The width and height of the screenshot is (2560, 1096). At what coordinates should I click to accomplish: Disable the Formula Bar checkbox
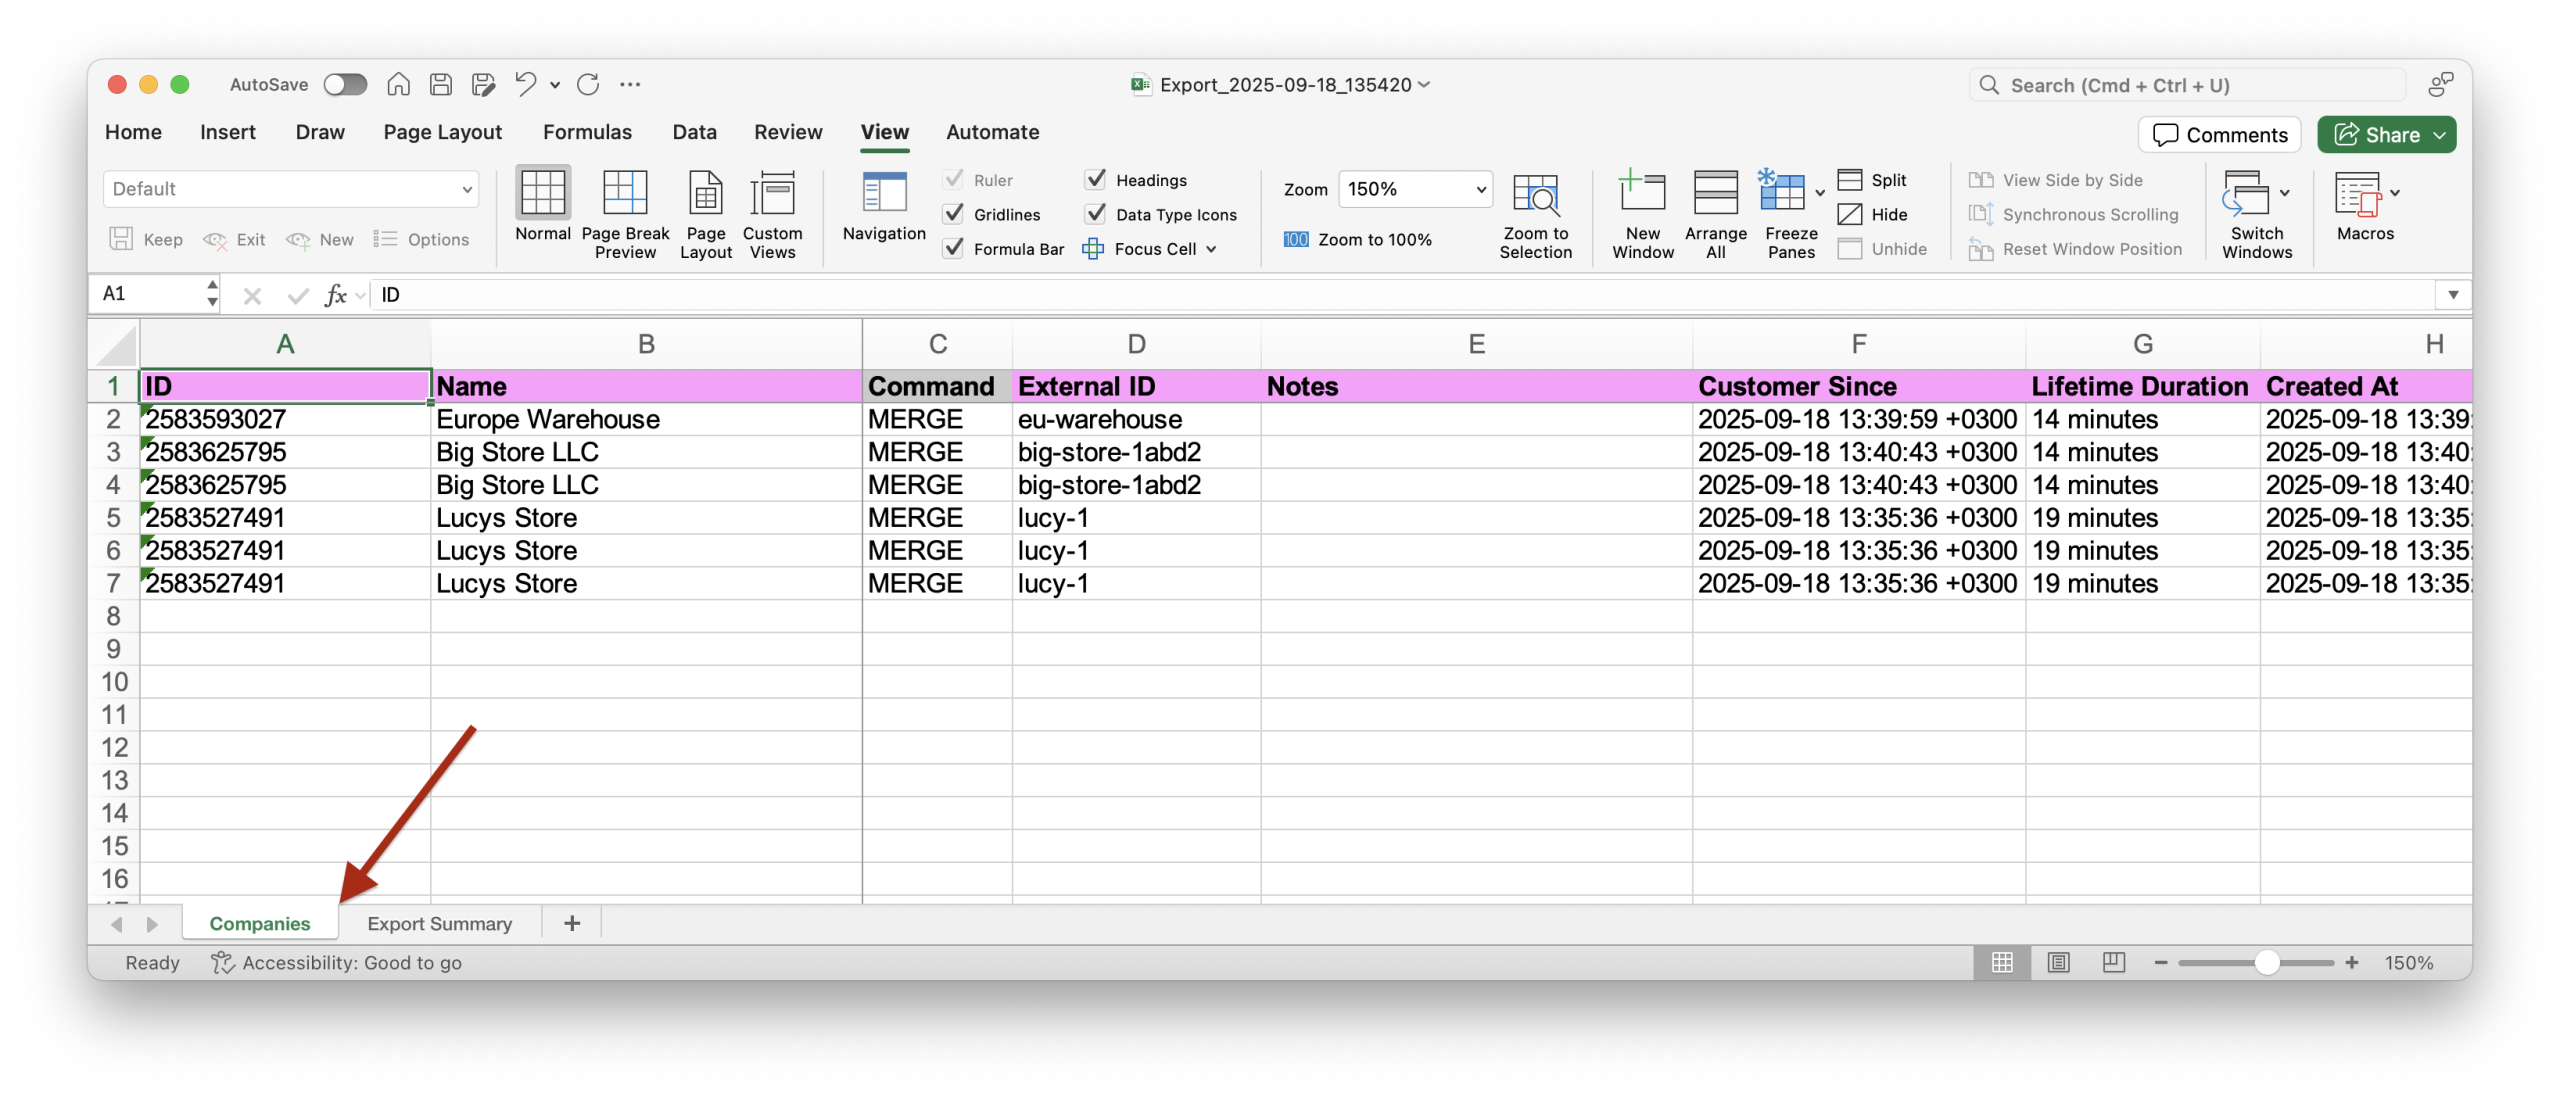955,248
